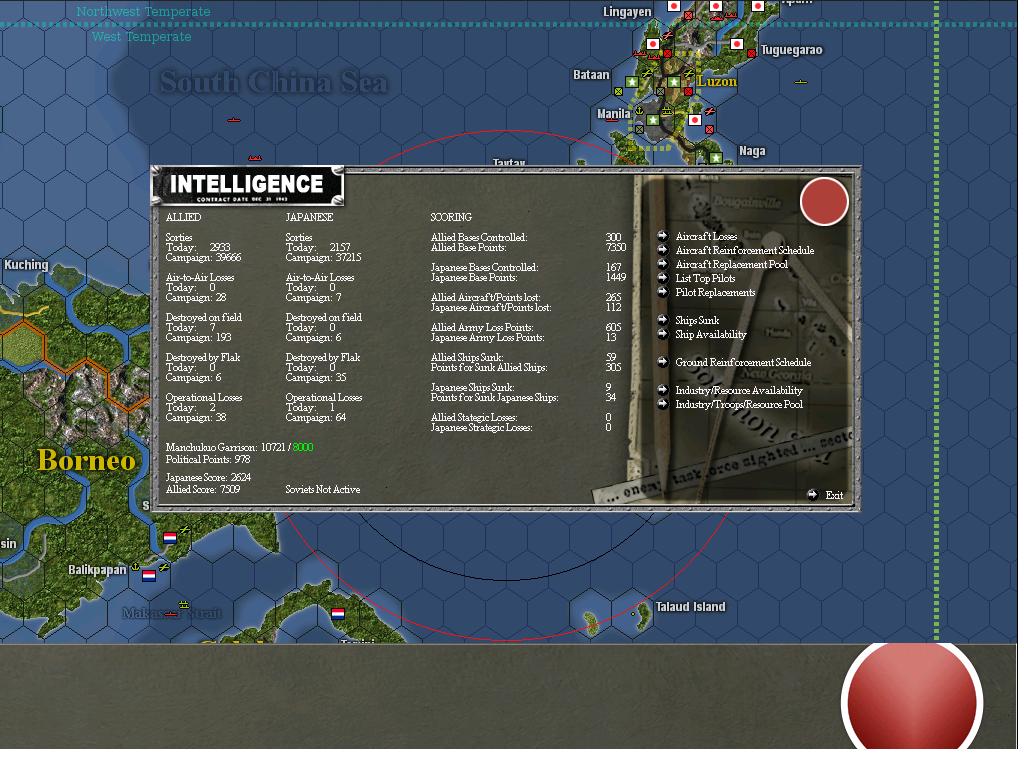Image resolution: width=1024 pixels, height=768 pixels.
Task: Click the Bataan map label
Action: (591, 74)
